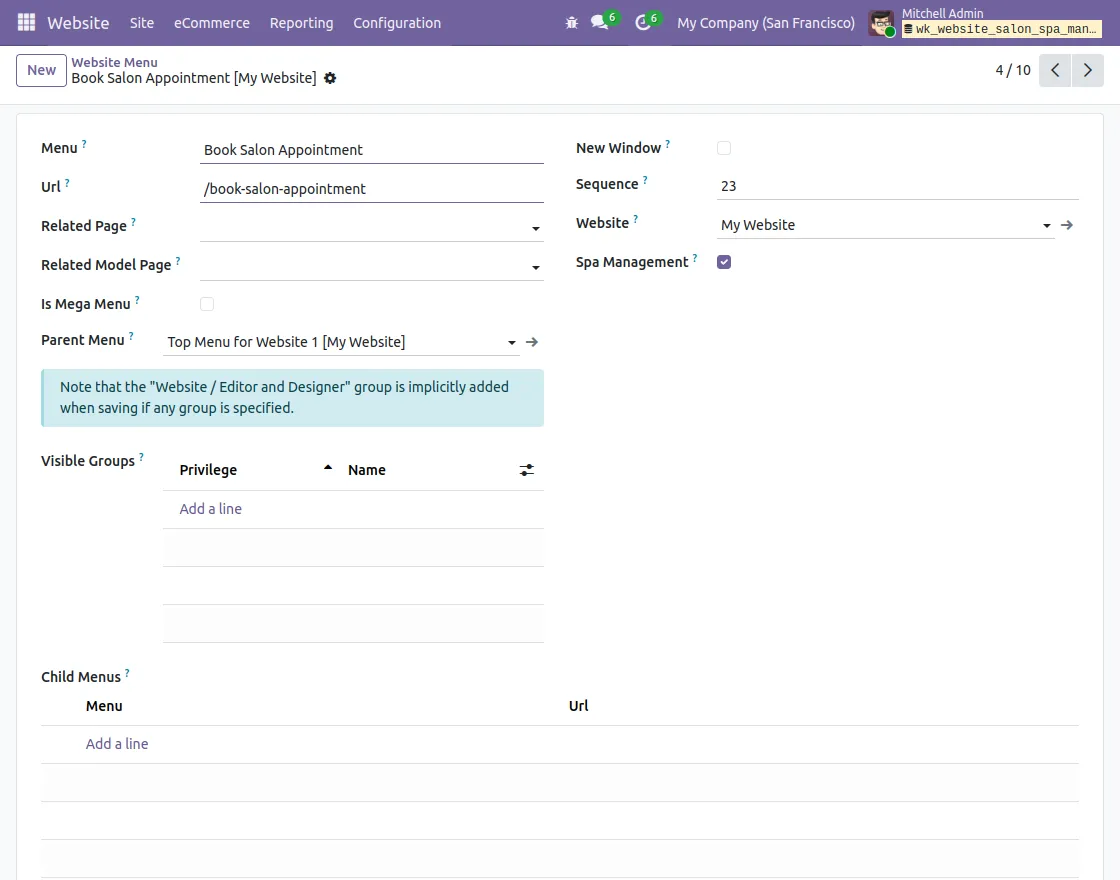The height and width of the screenshot is (880, 1120).
Task: Add a line to Visible Groups
Action: [x=211, y=509]
